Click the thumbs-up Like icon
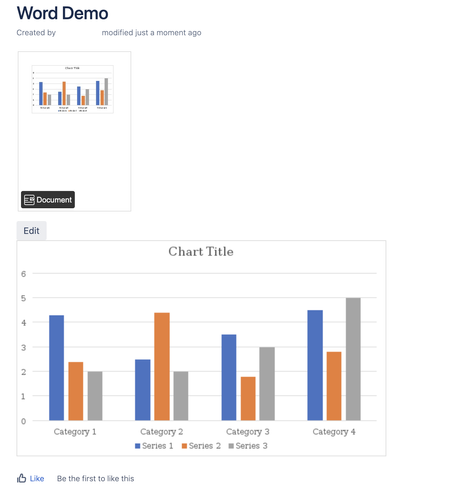The width and height of the screenshot is (463, 487). tap(21, 478)
